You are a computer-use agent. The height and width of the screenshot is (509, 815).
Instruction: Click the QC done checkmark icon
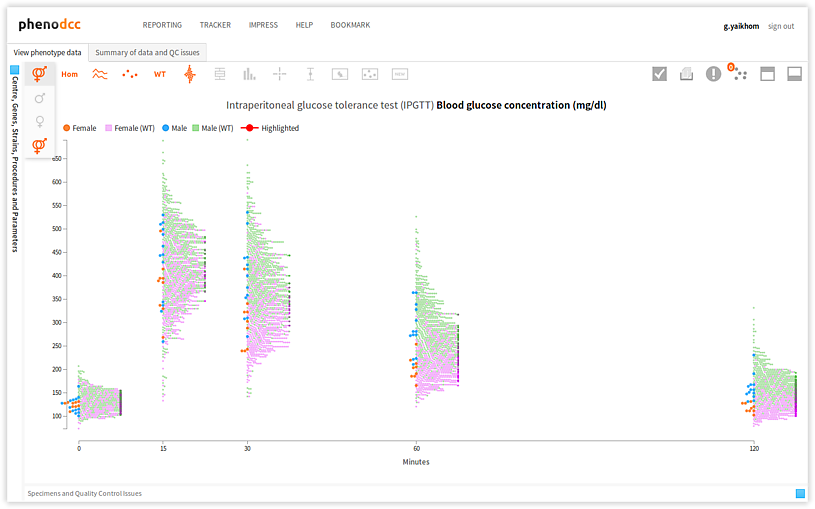tap(659, 74)
